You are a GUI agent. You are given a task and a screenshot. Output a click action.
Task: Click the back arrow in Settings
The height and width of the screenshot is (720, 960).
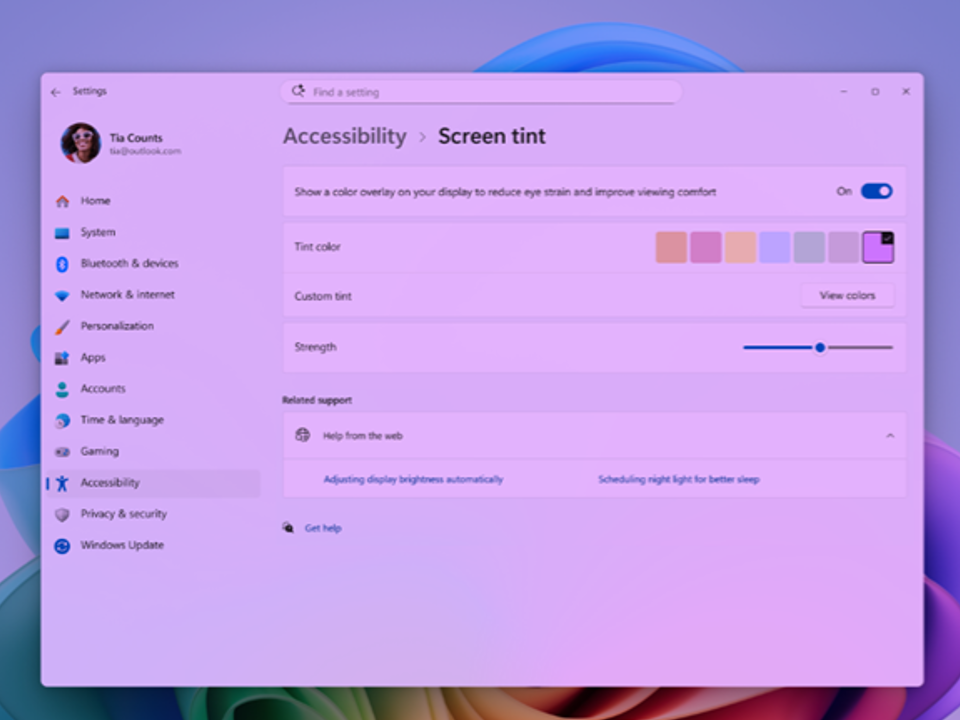(56, 92)
